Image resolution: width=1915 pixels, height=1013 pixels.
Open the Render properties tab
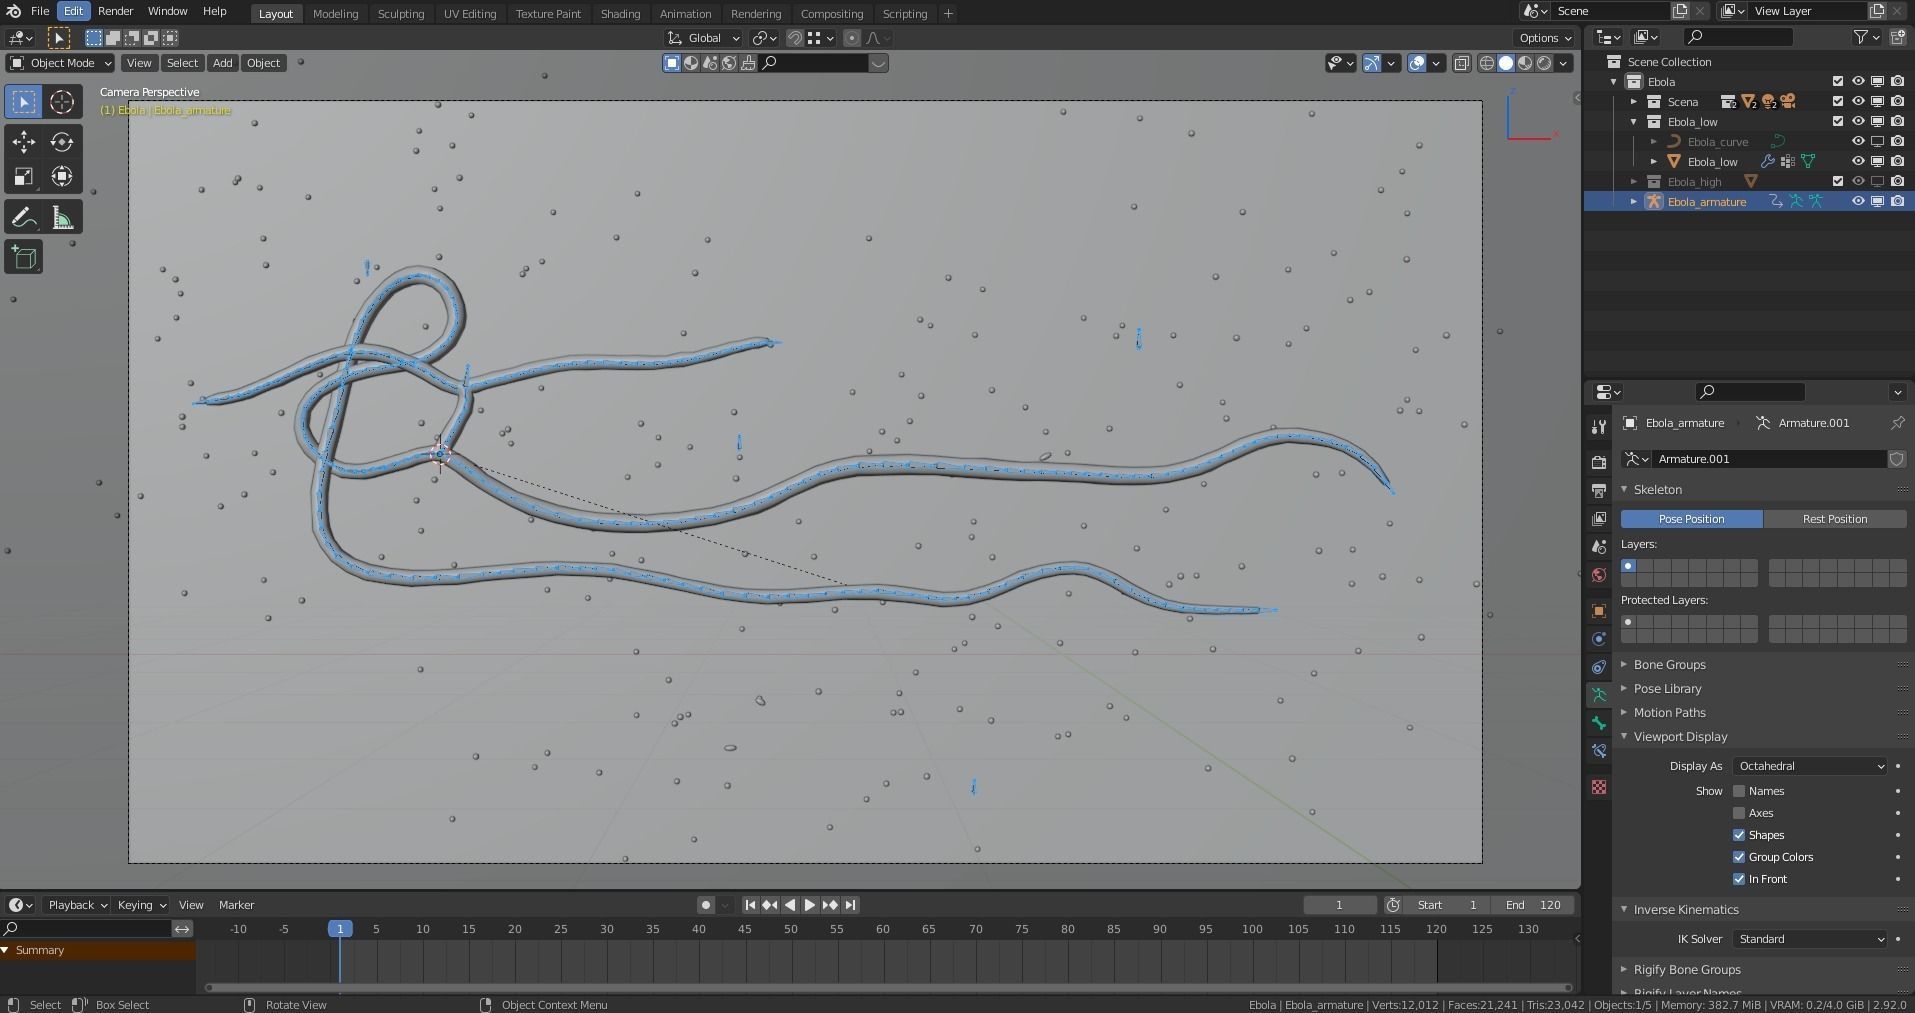point(1599,462)
